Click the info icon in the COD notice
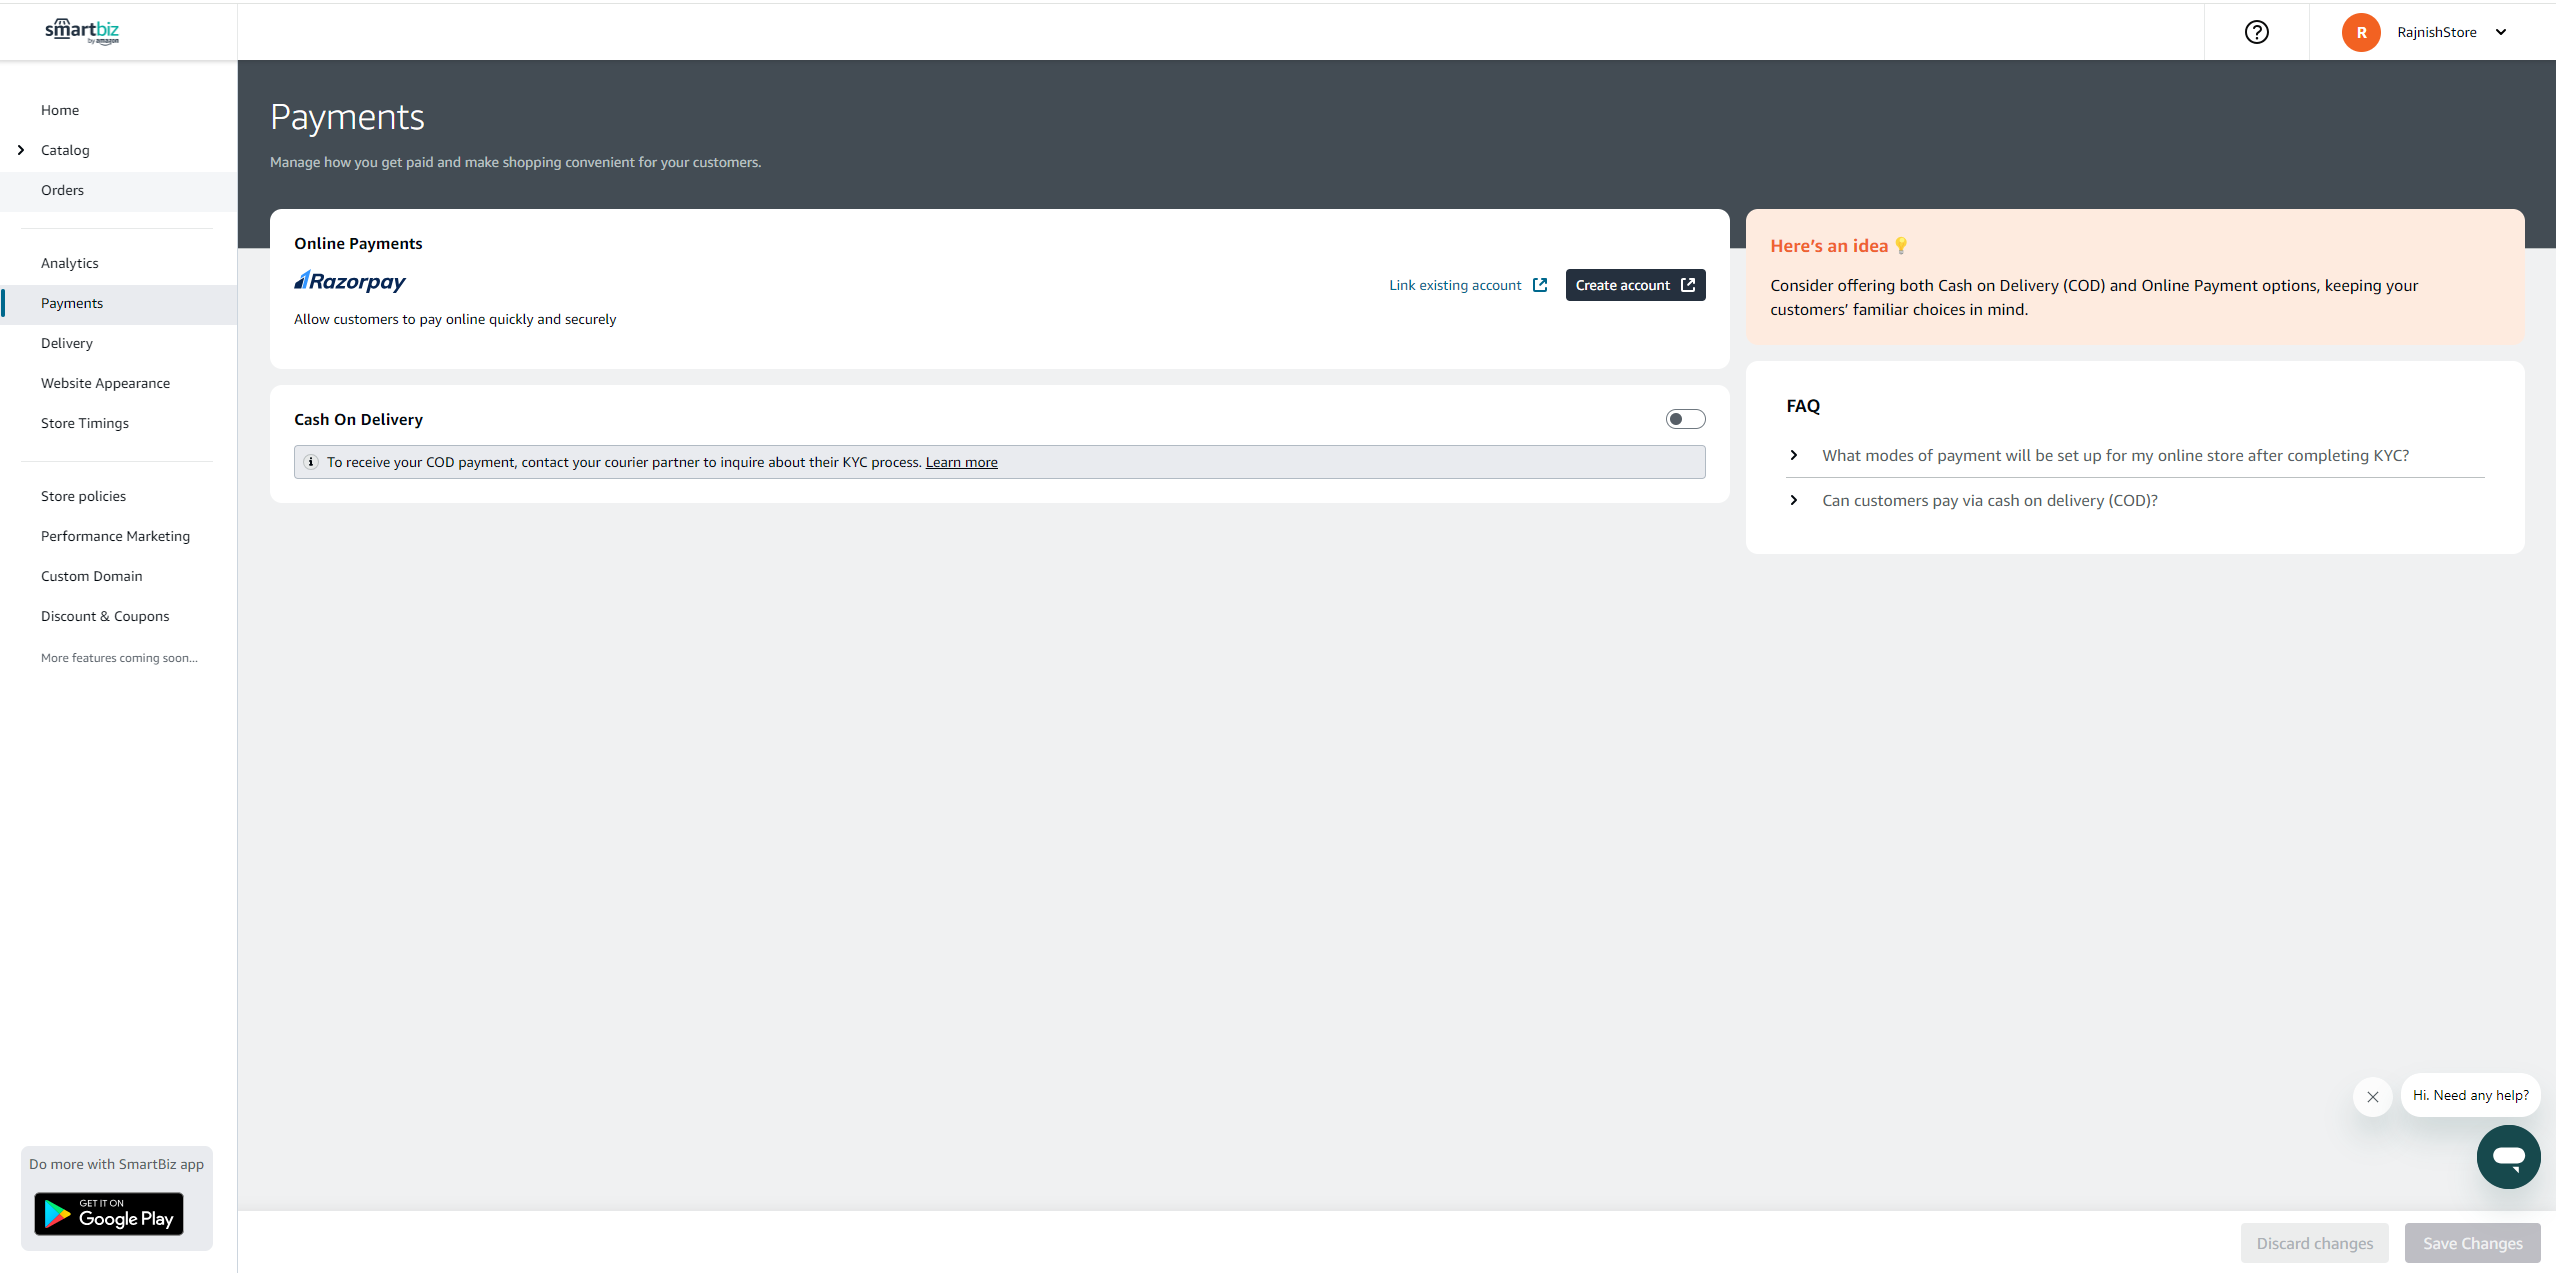Viewport: 2556px width, 1273px height. (311, 462)
